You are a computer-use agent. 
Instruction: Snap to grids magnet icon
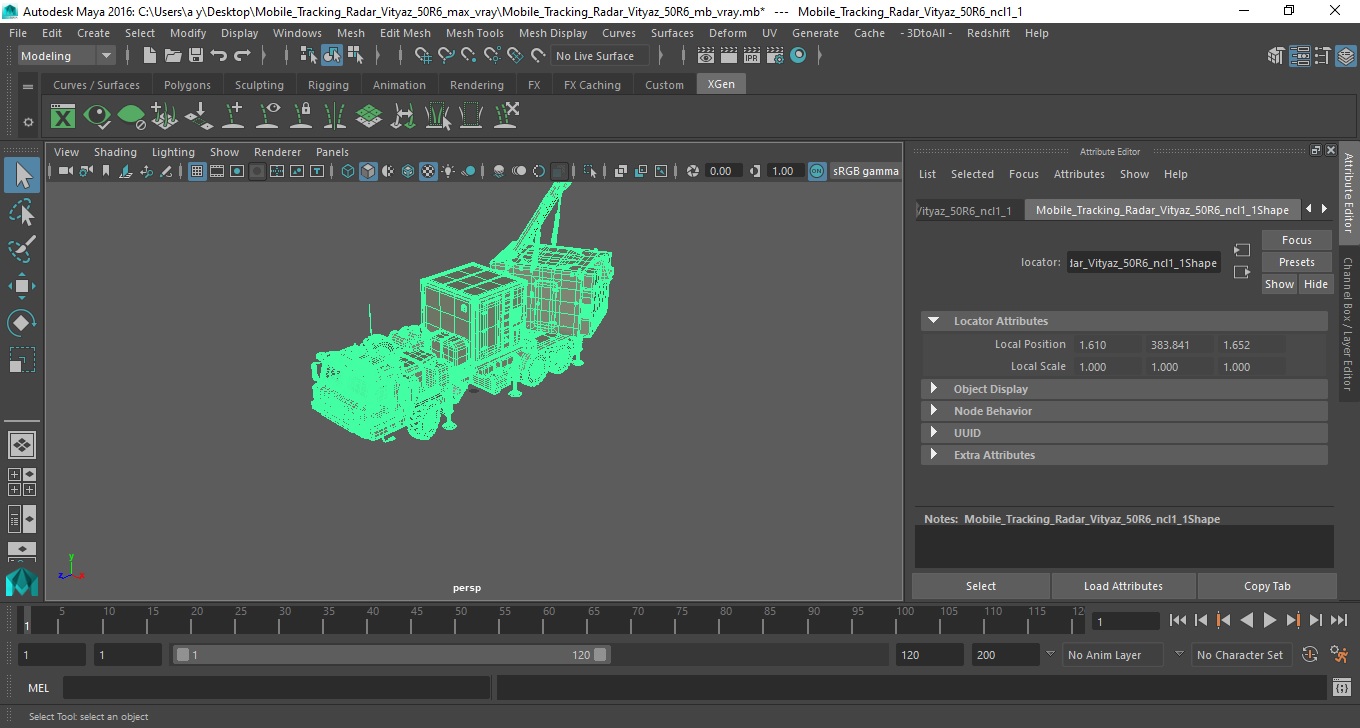pyautogui.click(x=421, y=56)
